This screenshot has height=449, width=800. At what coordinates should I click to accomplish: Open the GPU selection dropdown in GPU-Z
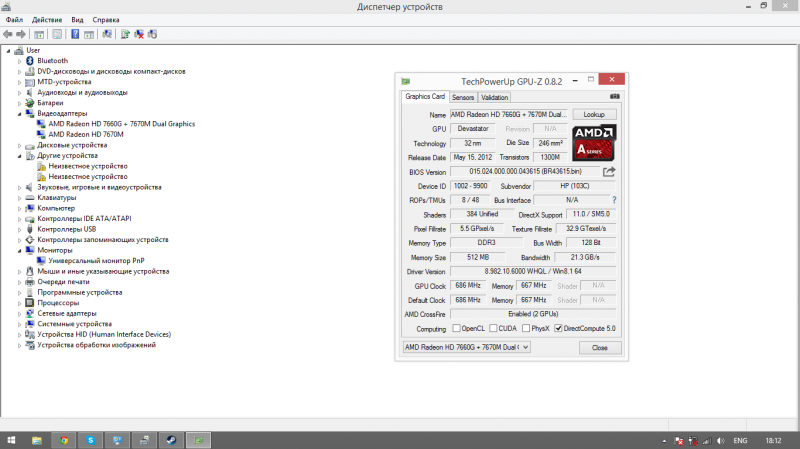click(x=466, y=347)
